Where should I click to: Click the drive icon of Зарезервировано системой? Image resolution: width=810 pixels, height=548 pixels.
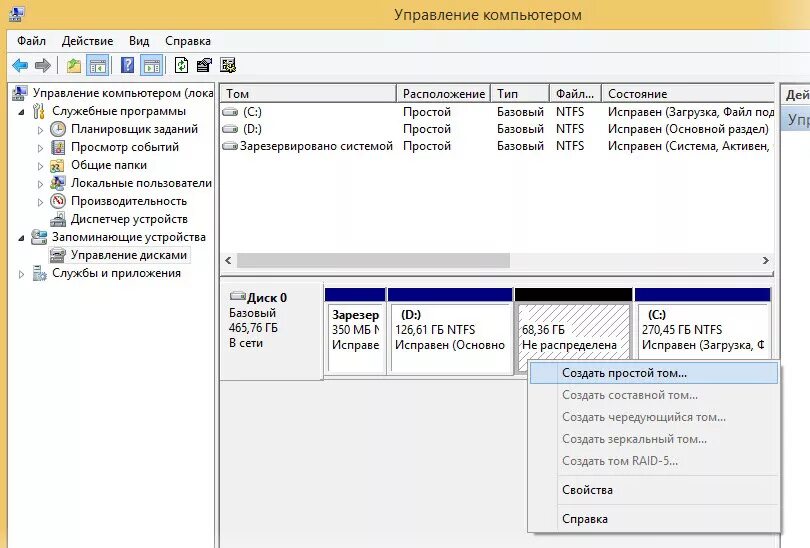tap(230, 146)
